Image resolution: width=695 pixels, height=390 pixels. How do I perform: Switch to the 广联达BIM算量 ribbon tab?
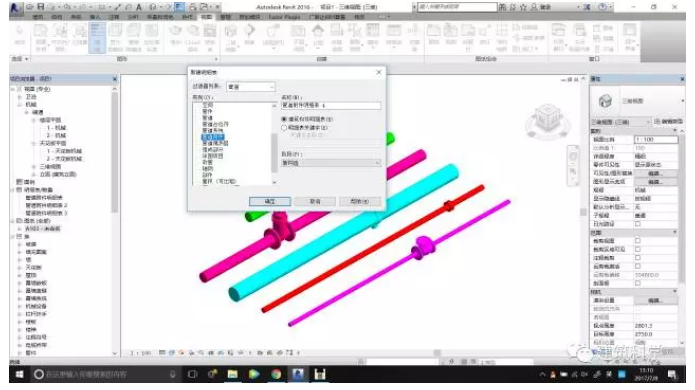pyautogui.click(x=327, y=17)
